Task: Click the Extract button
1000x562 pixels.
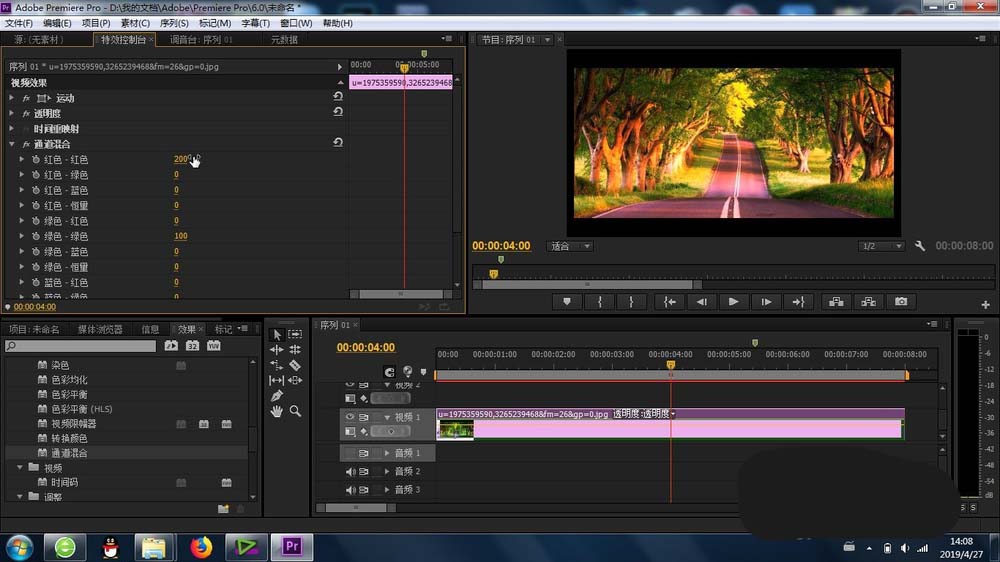Action: point(869,302)
